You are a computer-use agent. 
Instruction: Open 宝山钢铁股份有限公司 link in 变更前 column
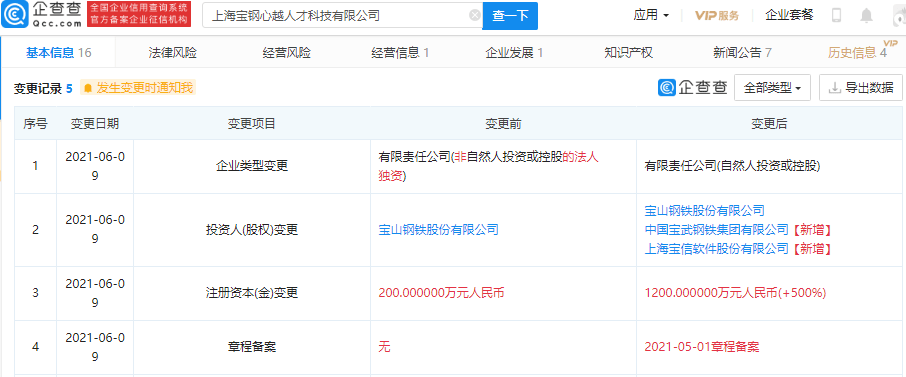click(x=438, y=230)
